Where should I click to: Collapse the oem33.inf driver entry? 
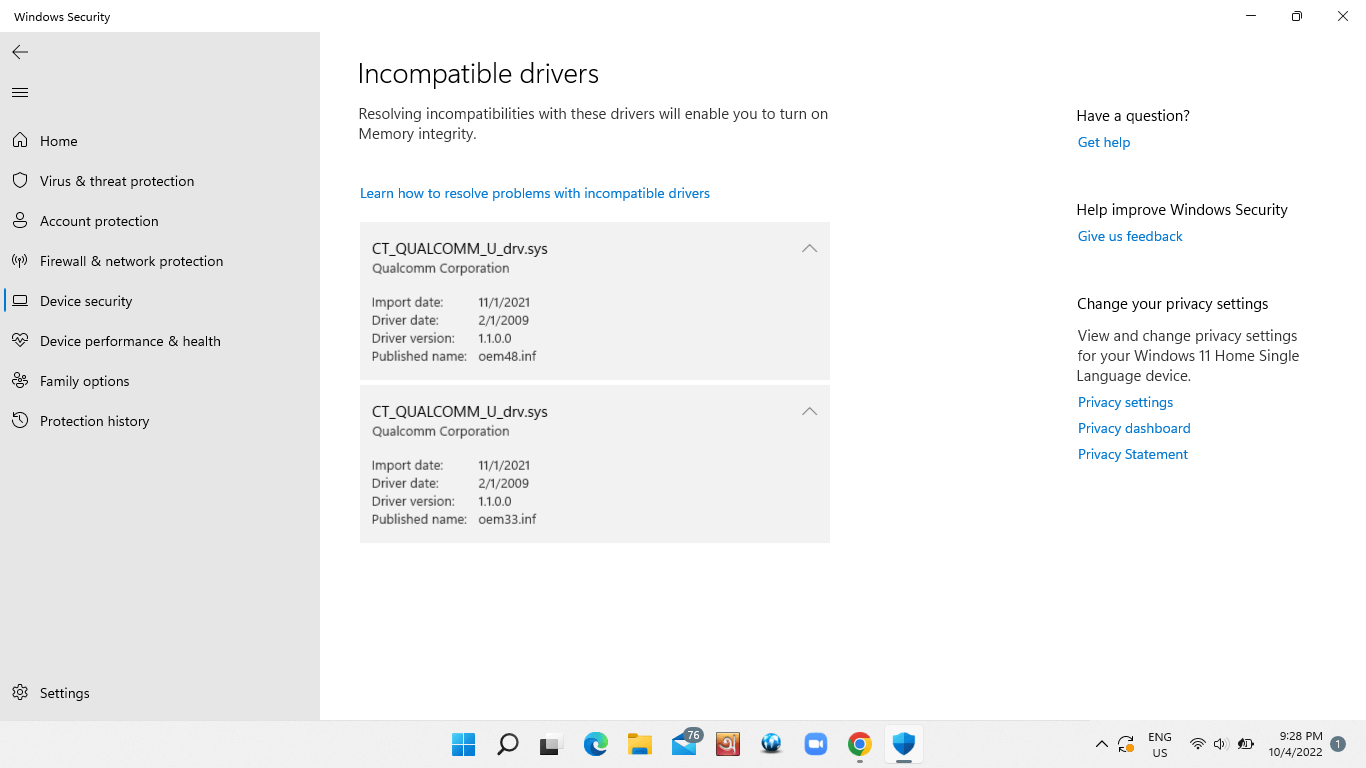coord(809,411)
